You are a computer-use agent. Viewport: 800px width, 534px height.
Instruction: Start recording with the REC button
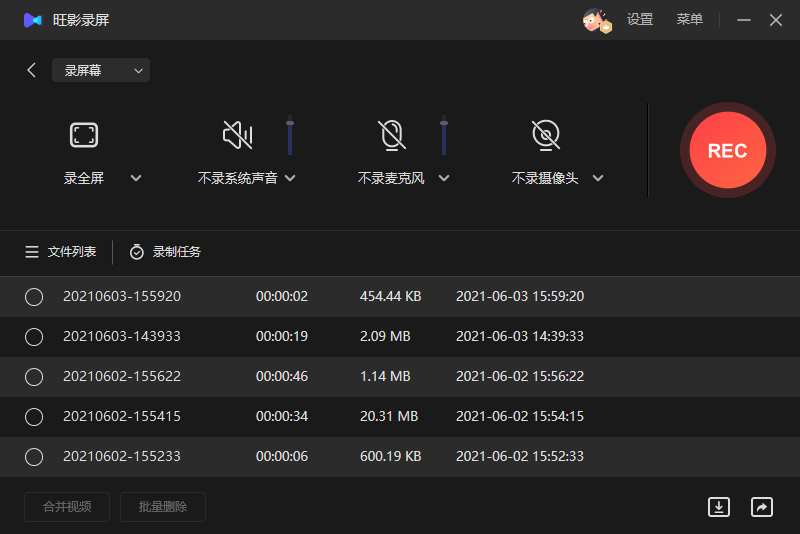728,150
